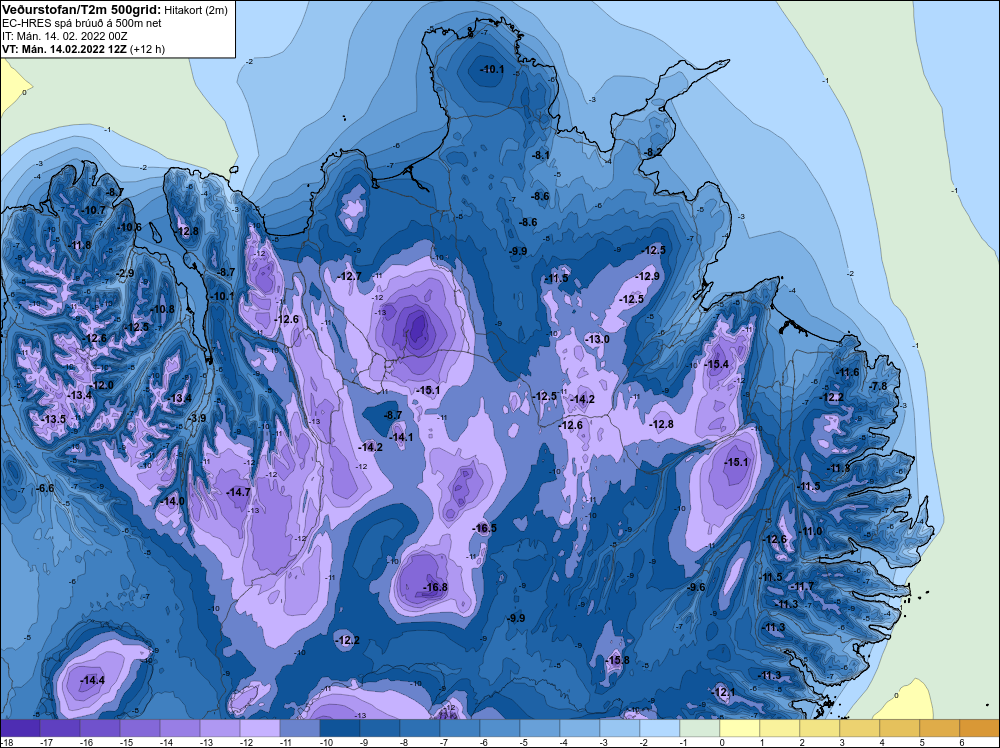The width and height of the screenshot is (1000, 748).
Task: Click the -11.7 temperature label
Action: tap(803, 586)
